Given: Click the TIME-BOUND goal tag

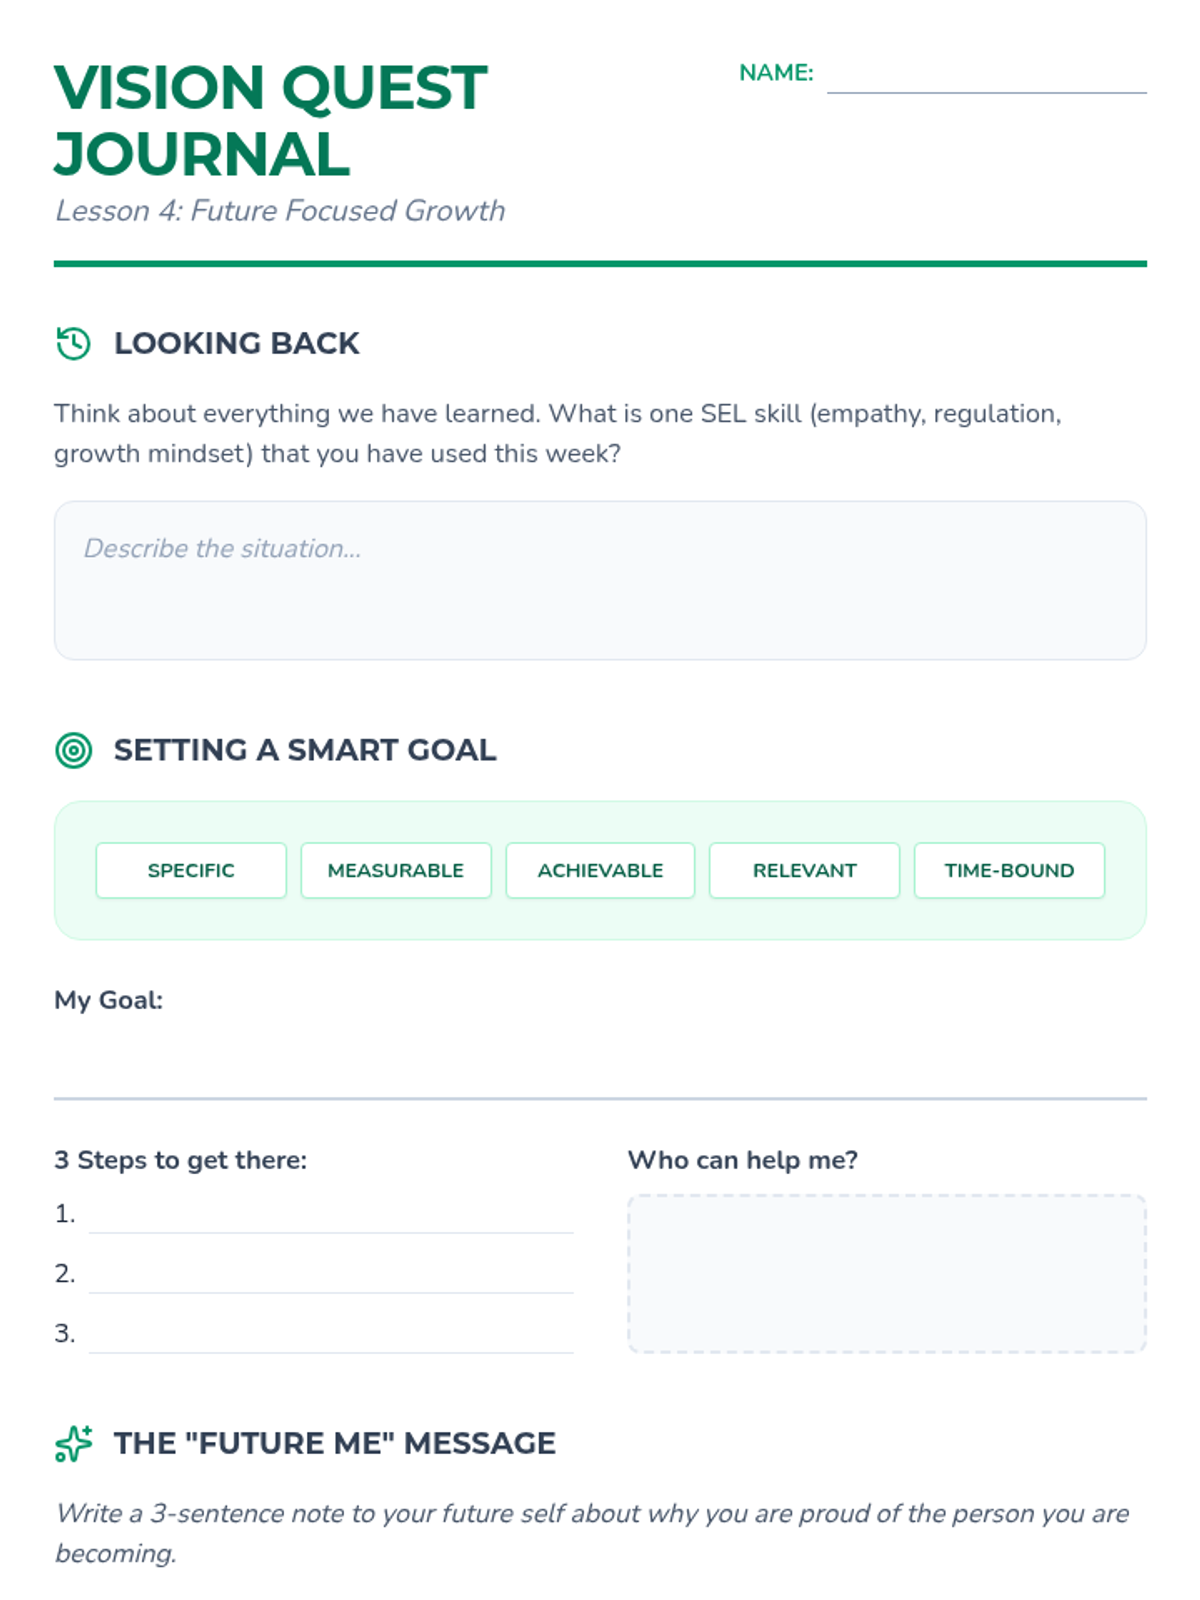Looking at the screenshot, I should 1009,870.
